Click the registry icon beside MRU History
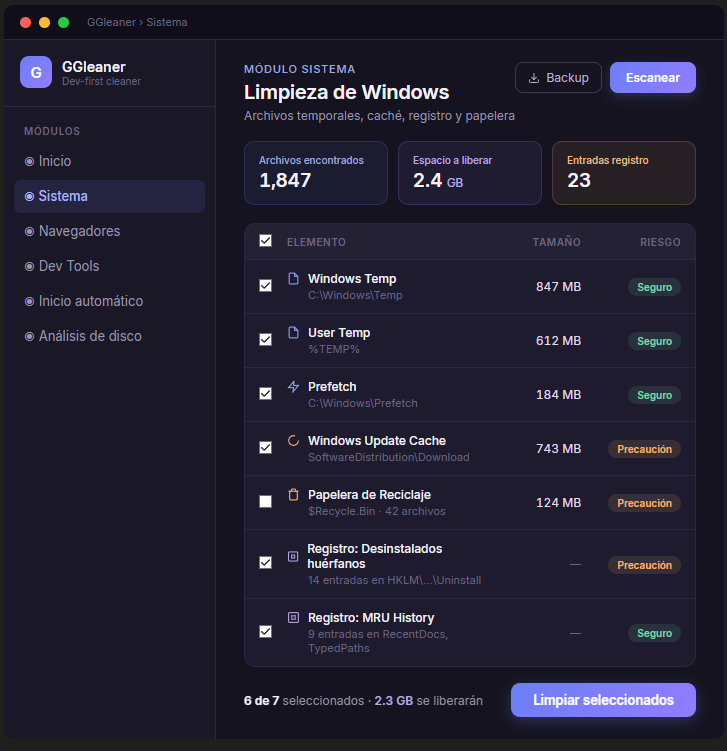Image resolution: width=727 pixels, height=751 pixels. (x=293, y=618)
